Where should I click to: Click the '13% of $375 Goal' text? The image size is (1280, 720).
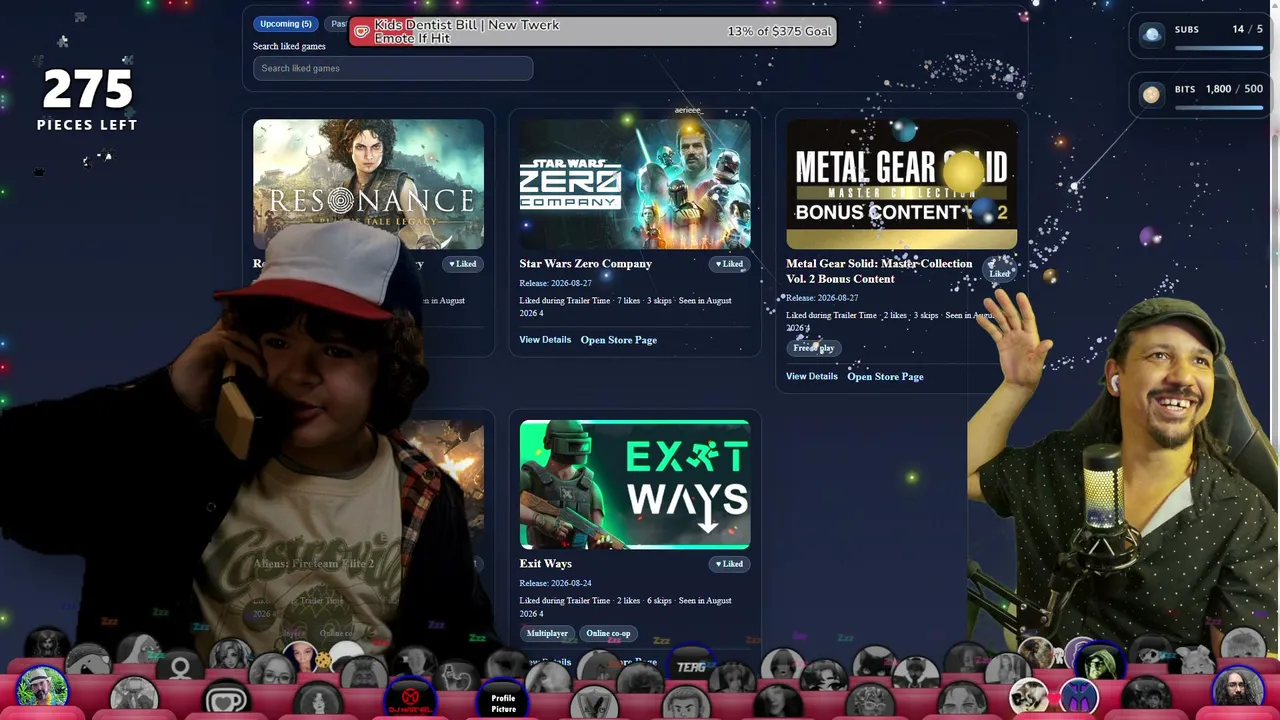click(779, 31)
